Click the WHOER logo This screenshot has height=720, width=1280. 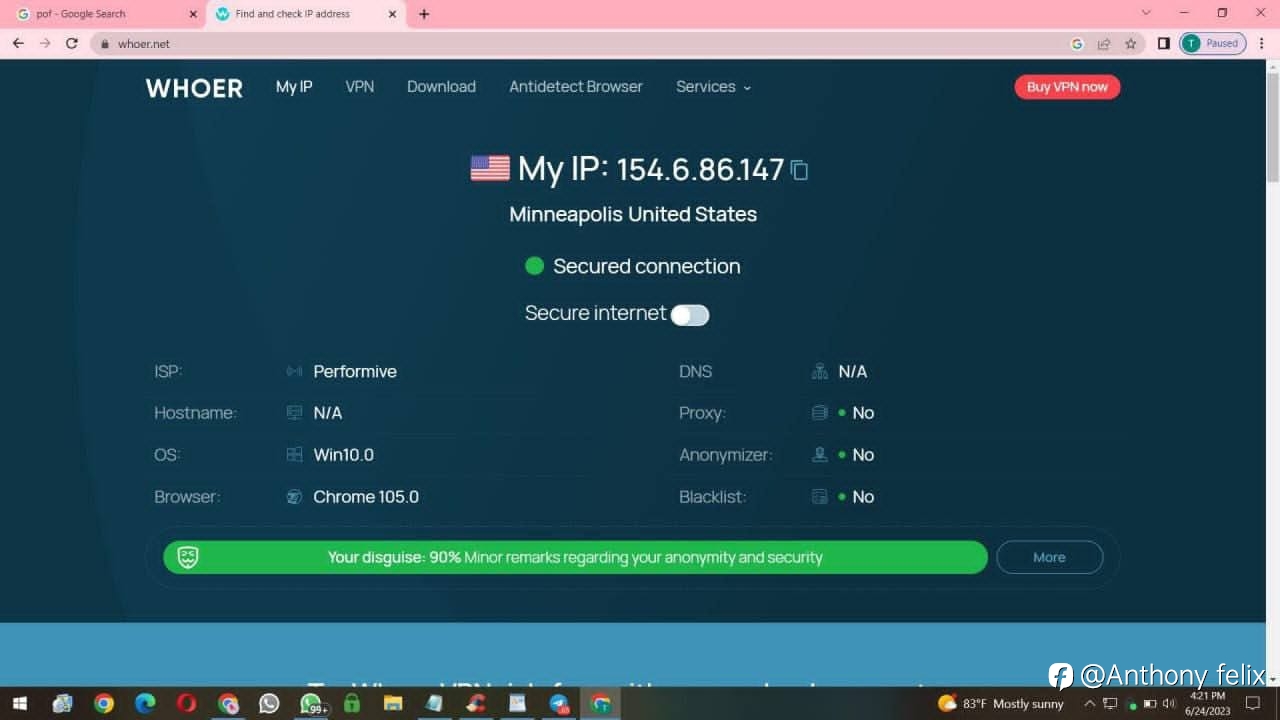194,88
